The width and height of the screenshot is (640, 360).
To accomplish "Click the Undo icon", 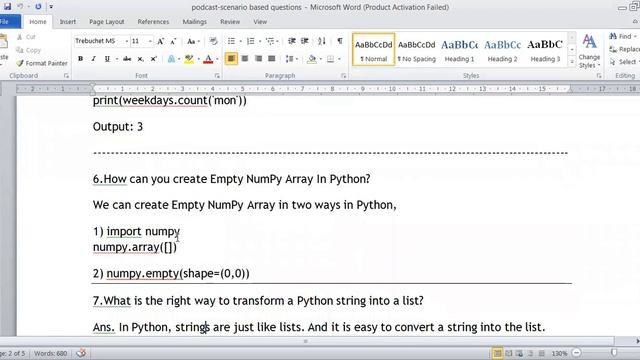I will pyautogui.click(x=20, y=7).
